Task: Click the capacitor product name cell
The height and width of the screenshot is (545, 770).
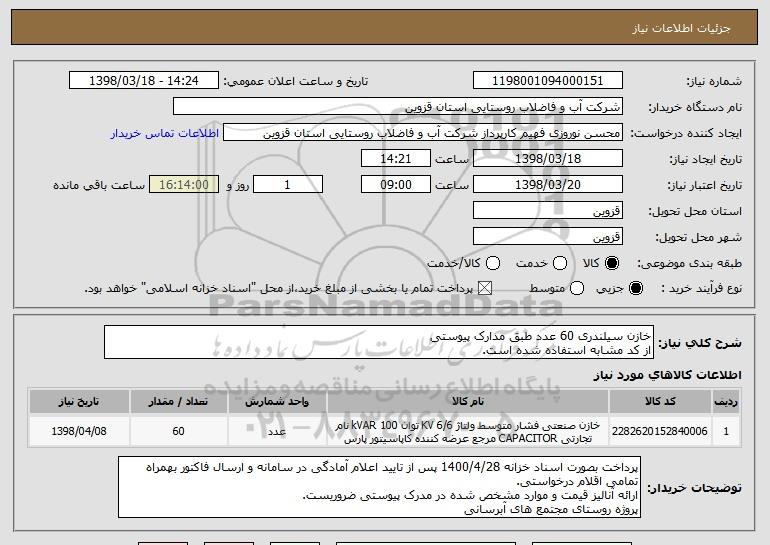Action: [468, 431]
